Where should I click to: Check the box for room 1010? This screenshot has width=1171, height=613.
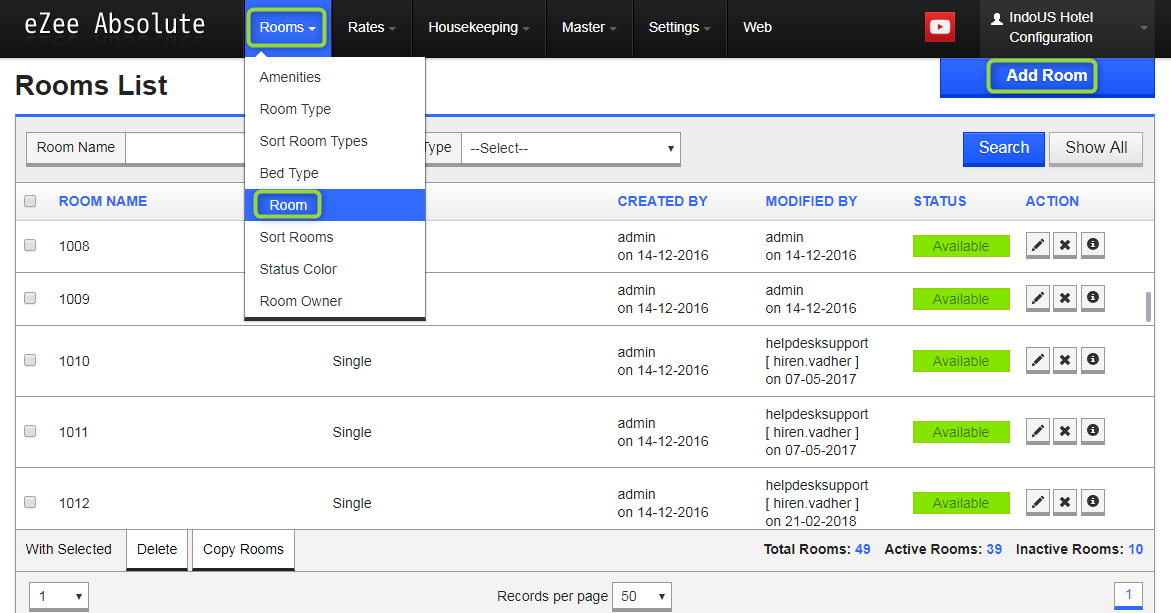(30, 360)
